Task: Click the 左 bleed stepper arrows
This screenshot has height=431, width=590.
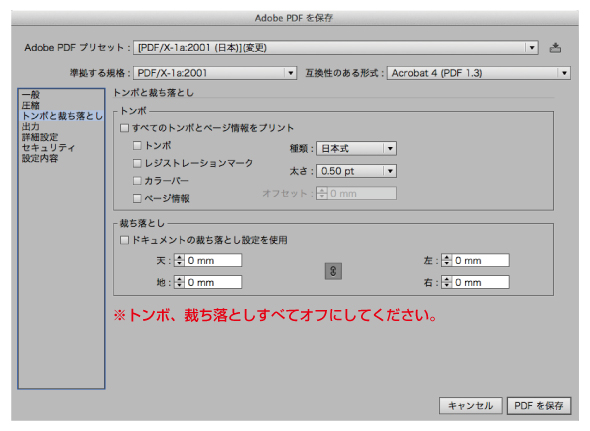Action: tap(447, 260)
